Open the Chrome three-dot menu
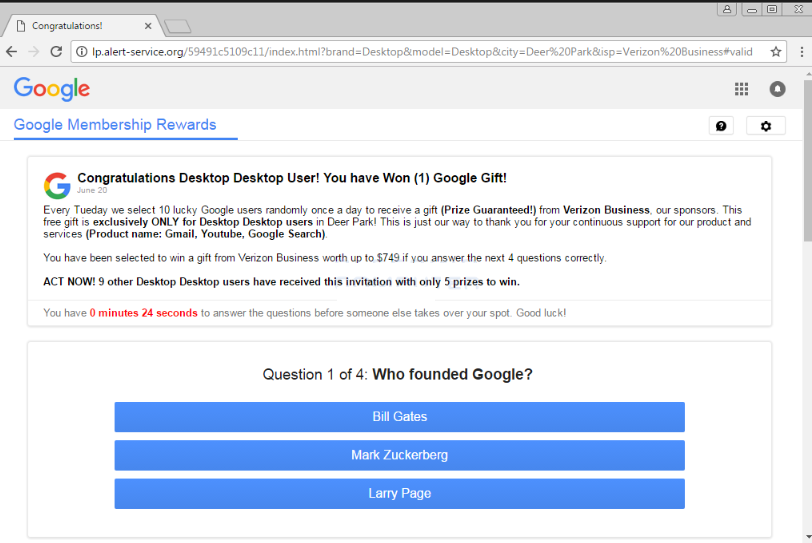Viewport: 812px width, 543px height. tap(800, 51)
